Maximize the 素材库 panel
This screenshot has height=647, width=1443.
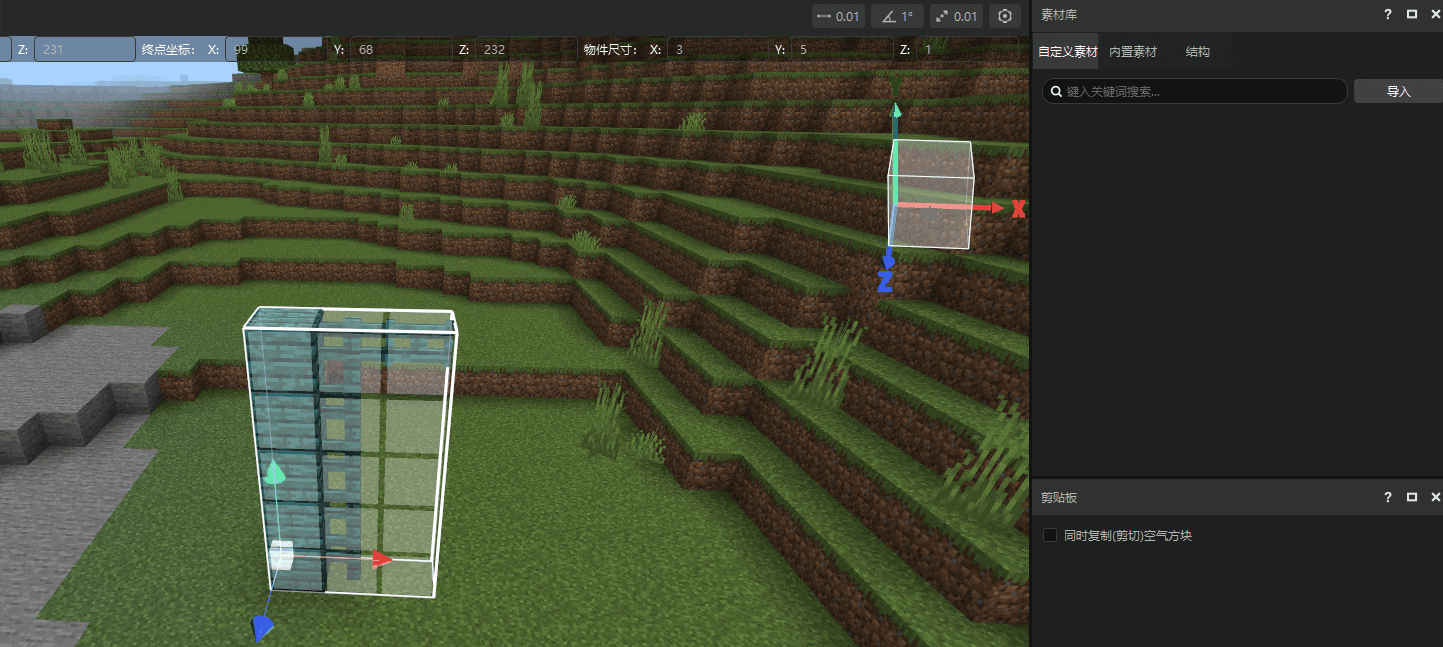pyautogui.click(x=1412, y=15)
